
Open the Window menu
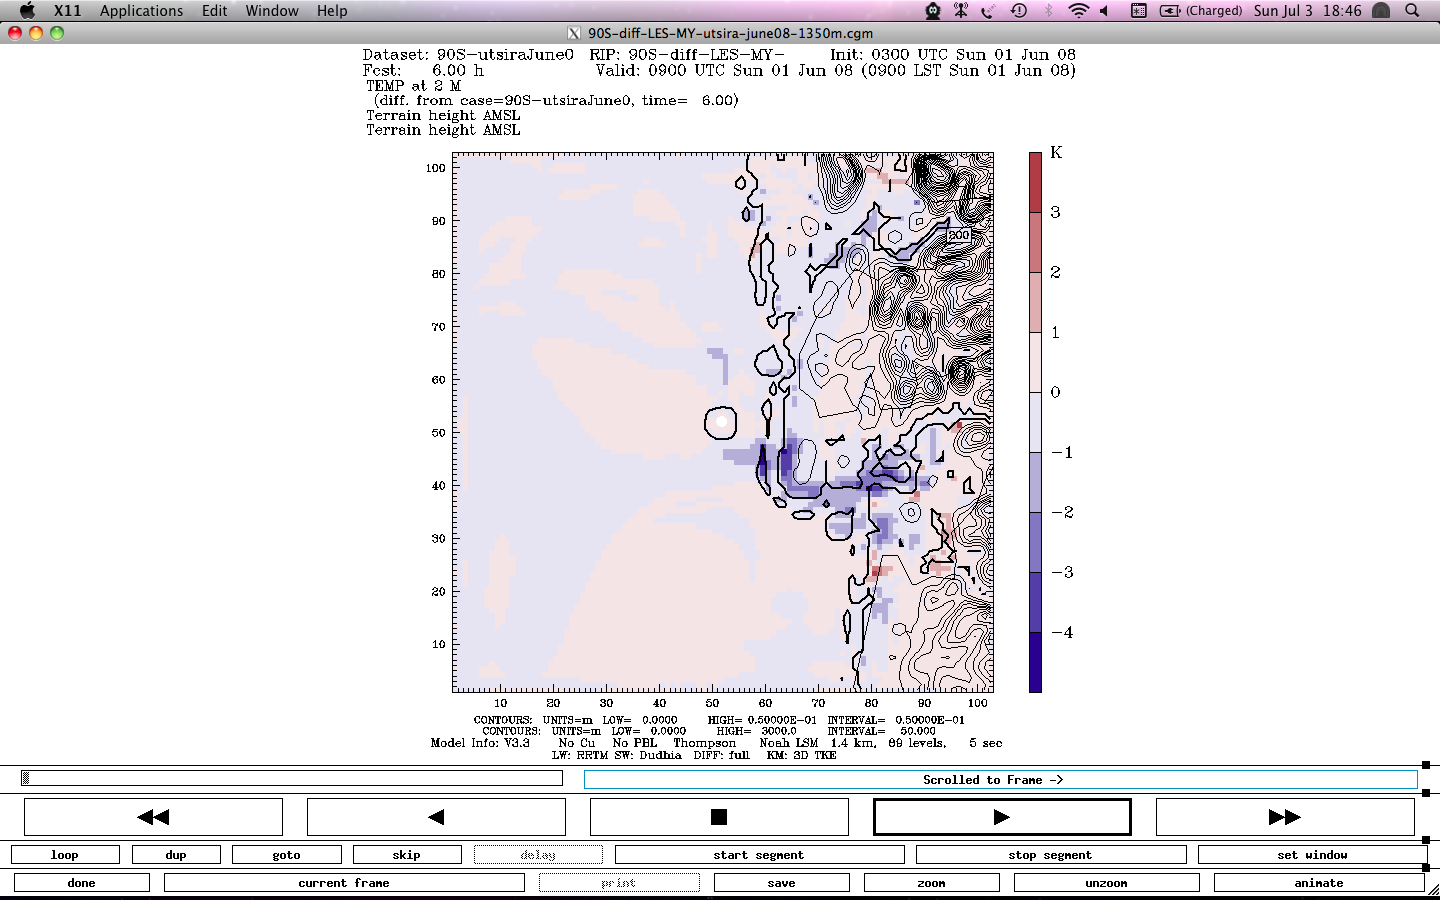[272, 10]
